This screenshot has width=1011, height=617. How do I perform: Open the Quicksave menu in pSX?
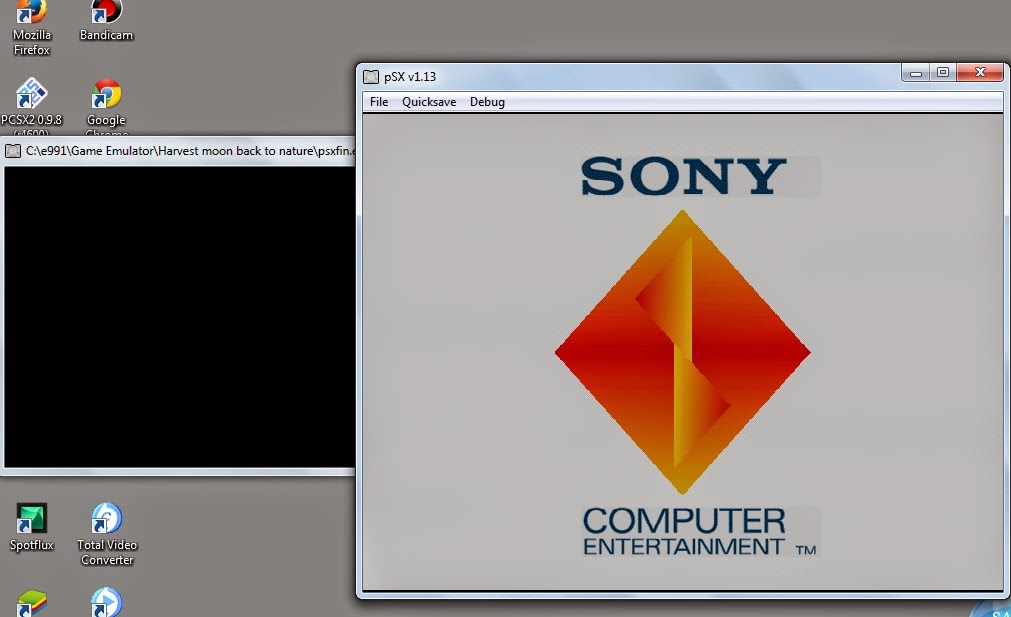429,102
